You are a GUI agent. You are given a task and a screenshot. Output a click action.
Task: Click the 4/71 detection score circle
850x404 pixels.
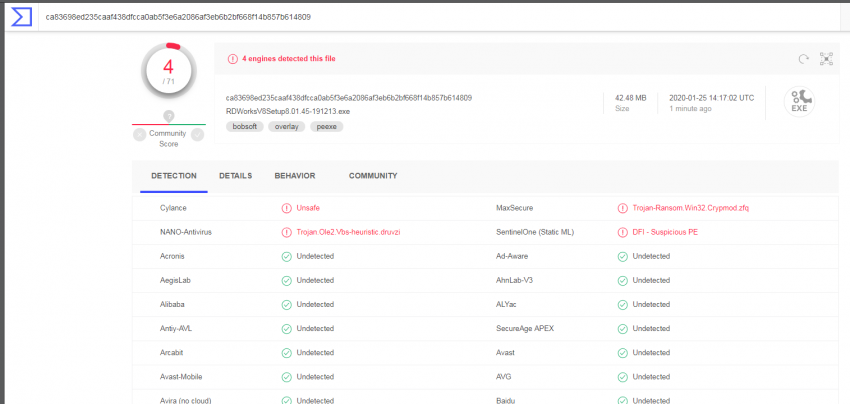click(169, 72)
